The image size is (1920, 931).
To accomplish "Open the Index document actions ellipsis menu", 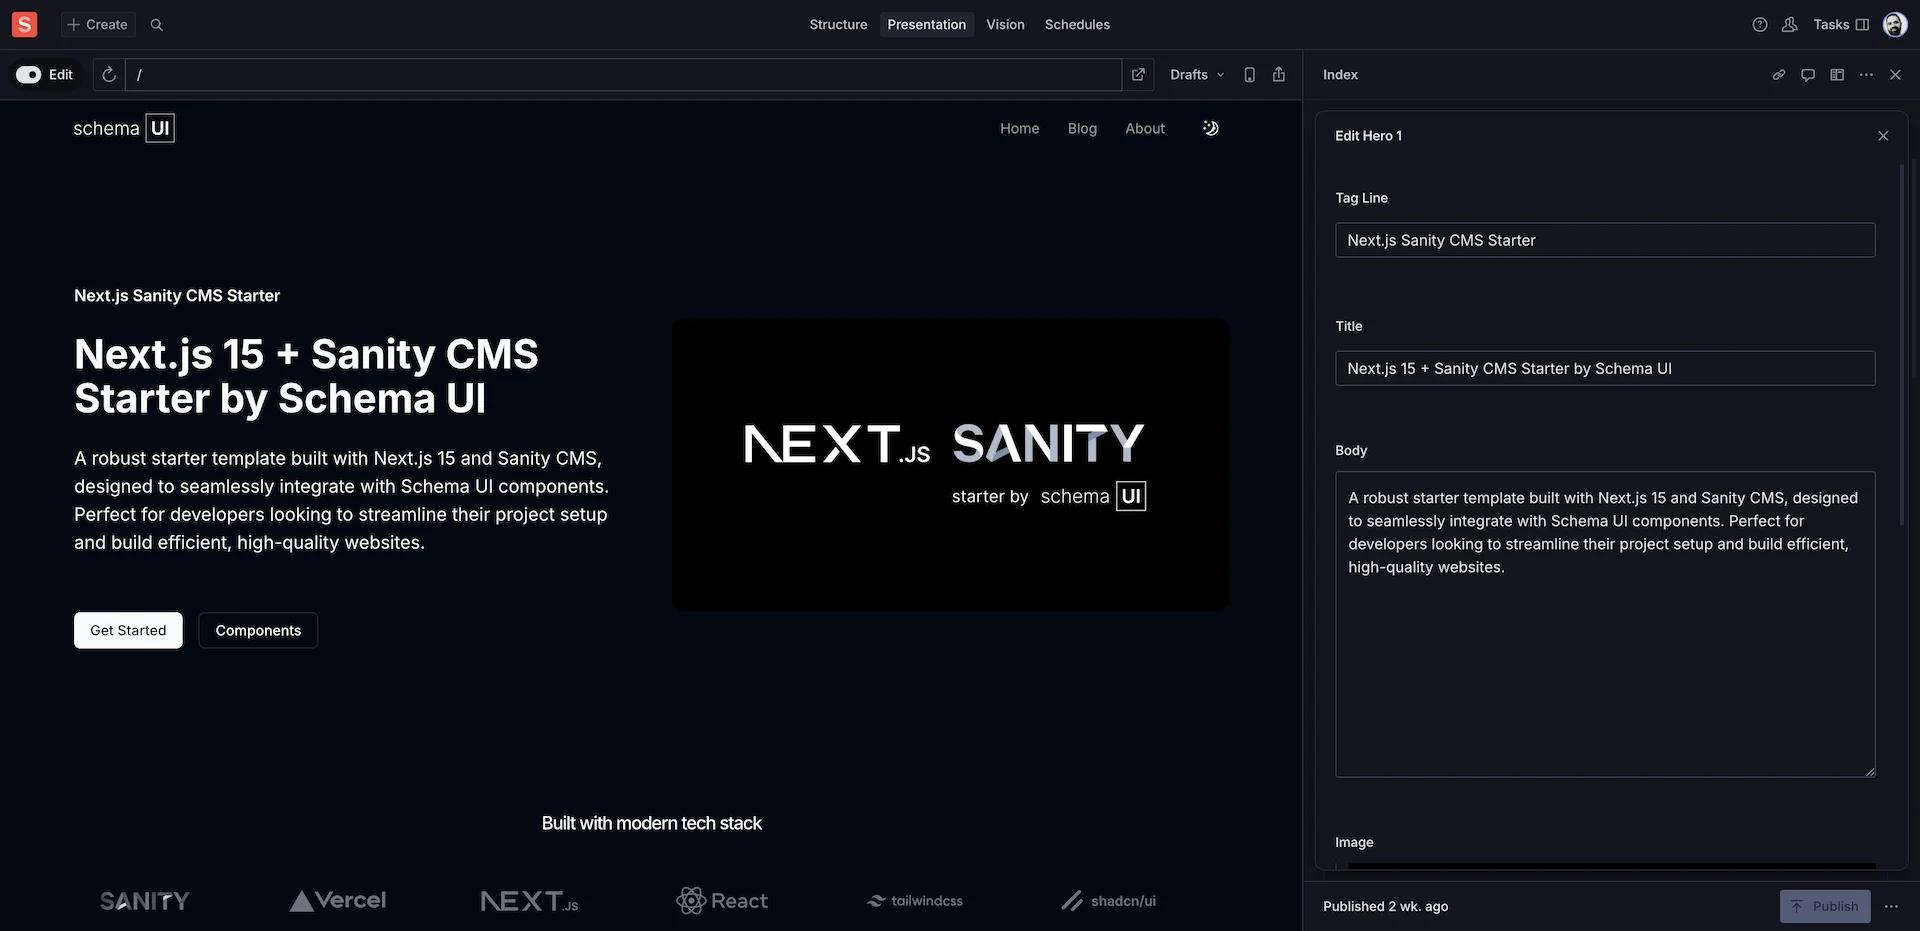I will [1866, 75].
